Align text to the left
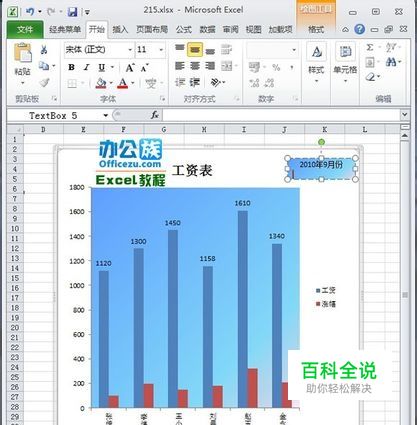The width and height of the screenshot is (417, 425). [x=180, y=66]
